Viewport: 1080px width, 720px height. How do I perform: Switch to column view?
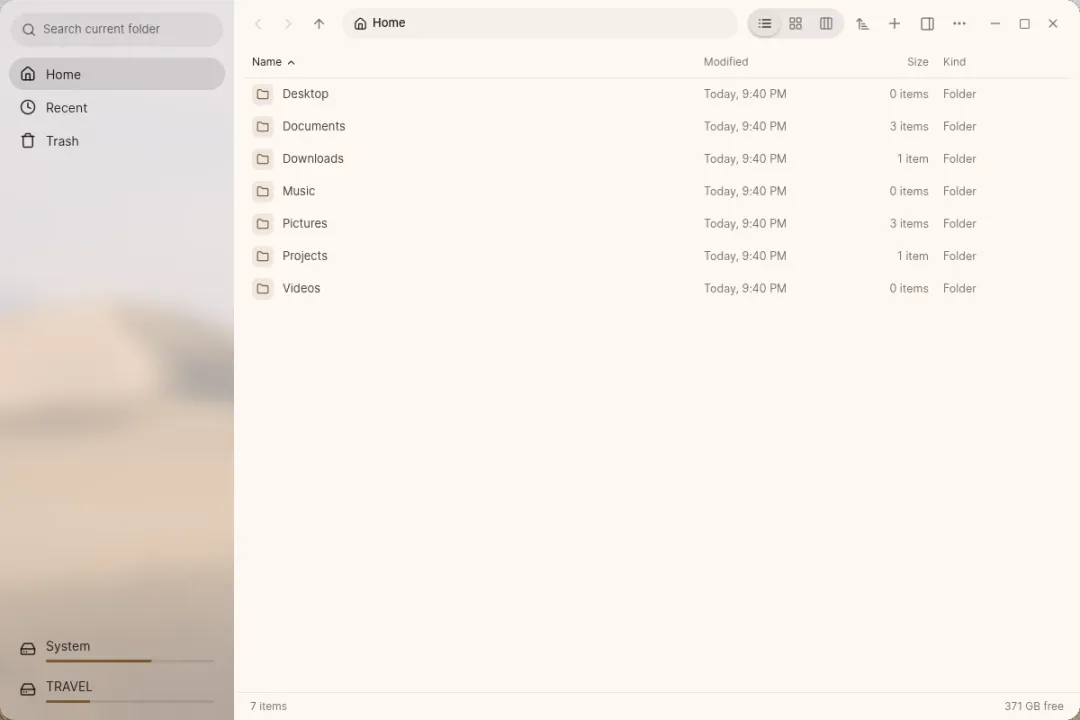826,24
